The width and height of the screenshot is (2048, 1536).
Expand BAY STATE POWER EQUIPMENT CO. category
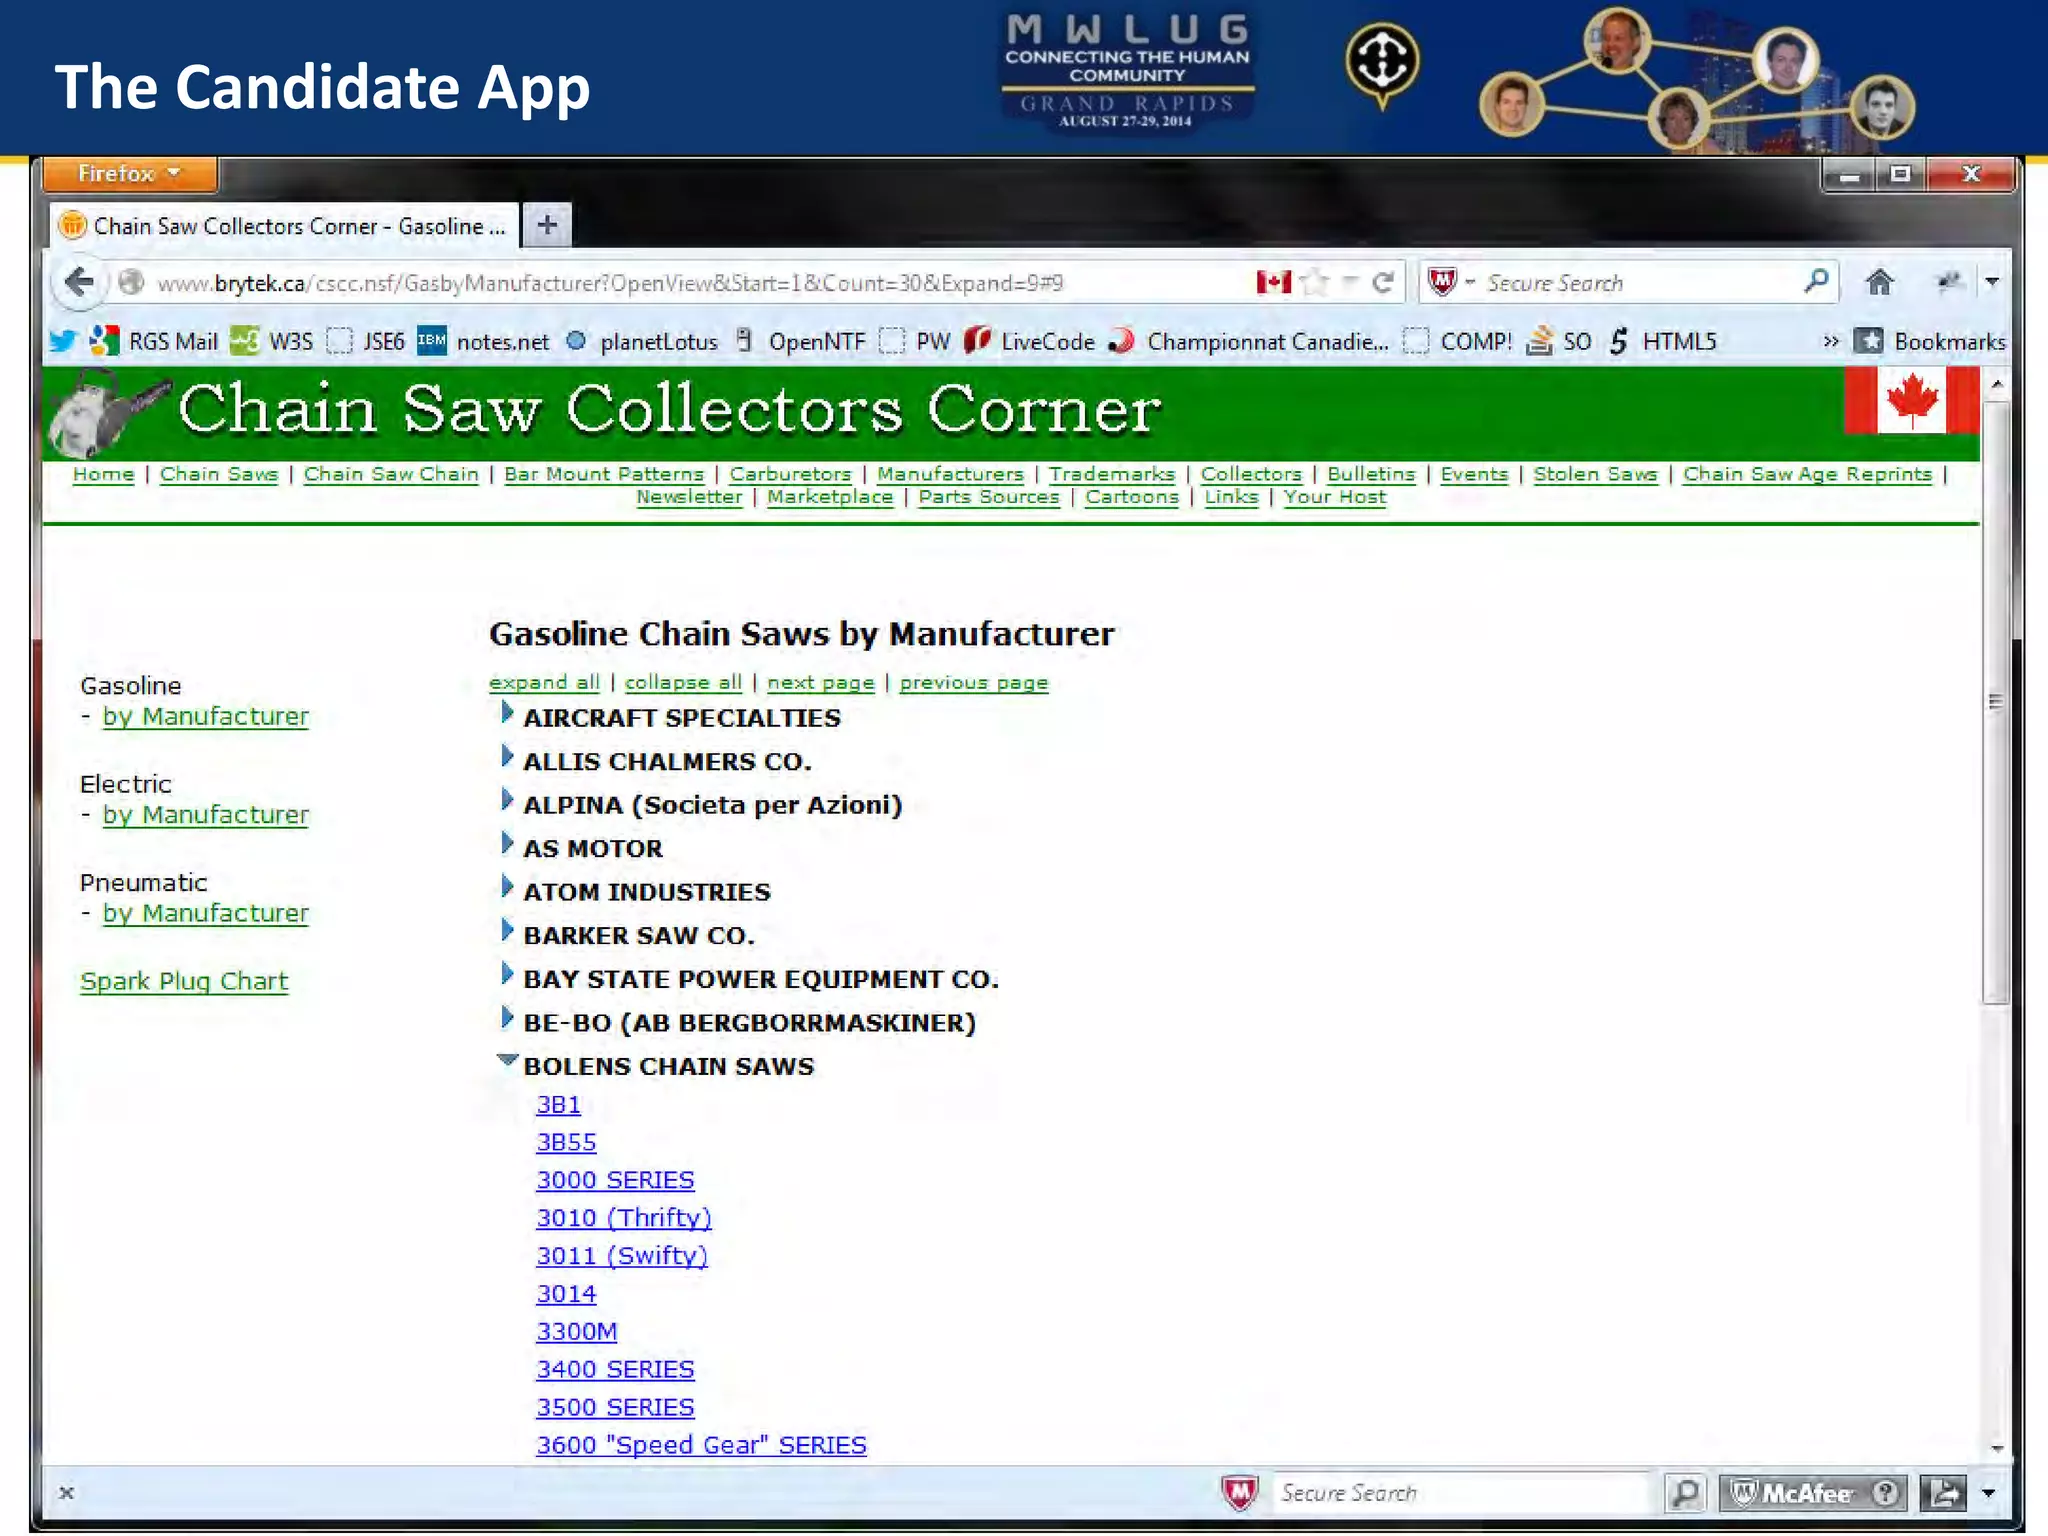click(x=507, y=974)
